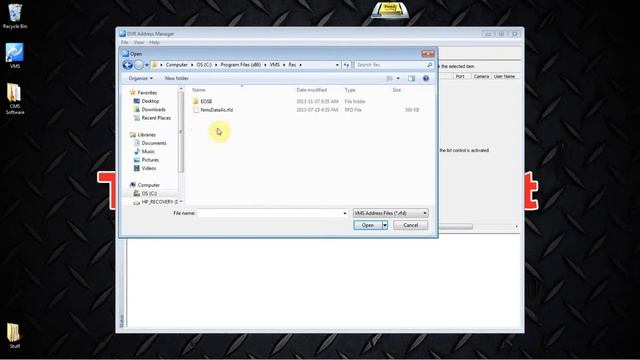Viewport: 640px width, 360px height.
Task: Open the view options dropdown arrow
Action: tap(398, 78)
